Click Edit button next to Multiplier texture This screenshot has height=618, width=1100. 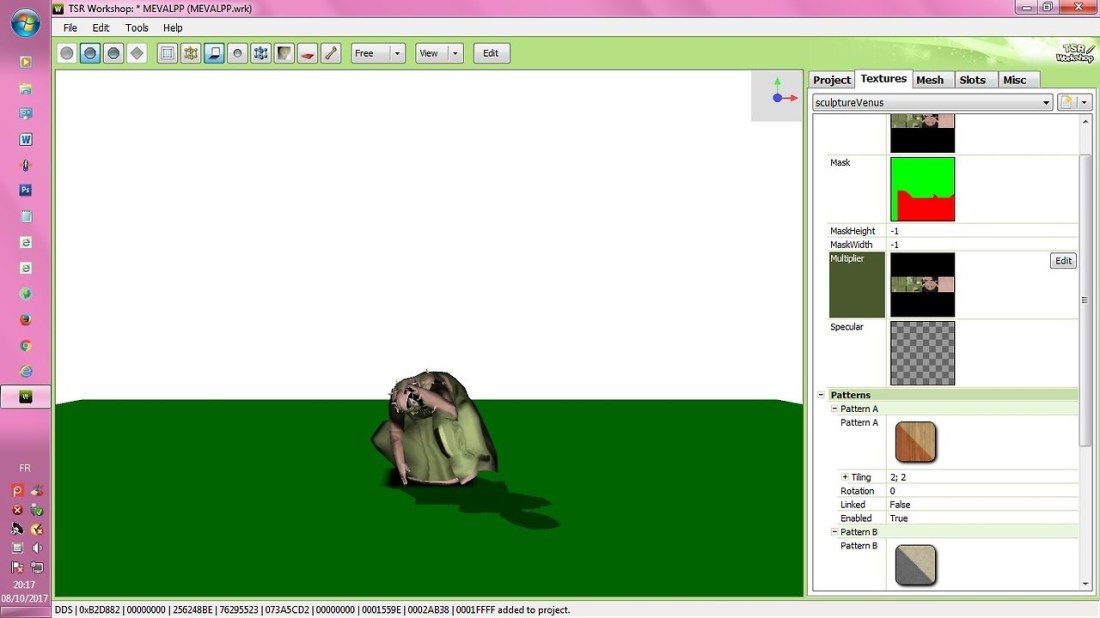tap(1063, 261)
